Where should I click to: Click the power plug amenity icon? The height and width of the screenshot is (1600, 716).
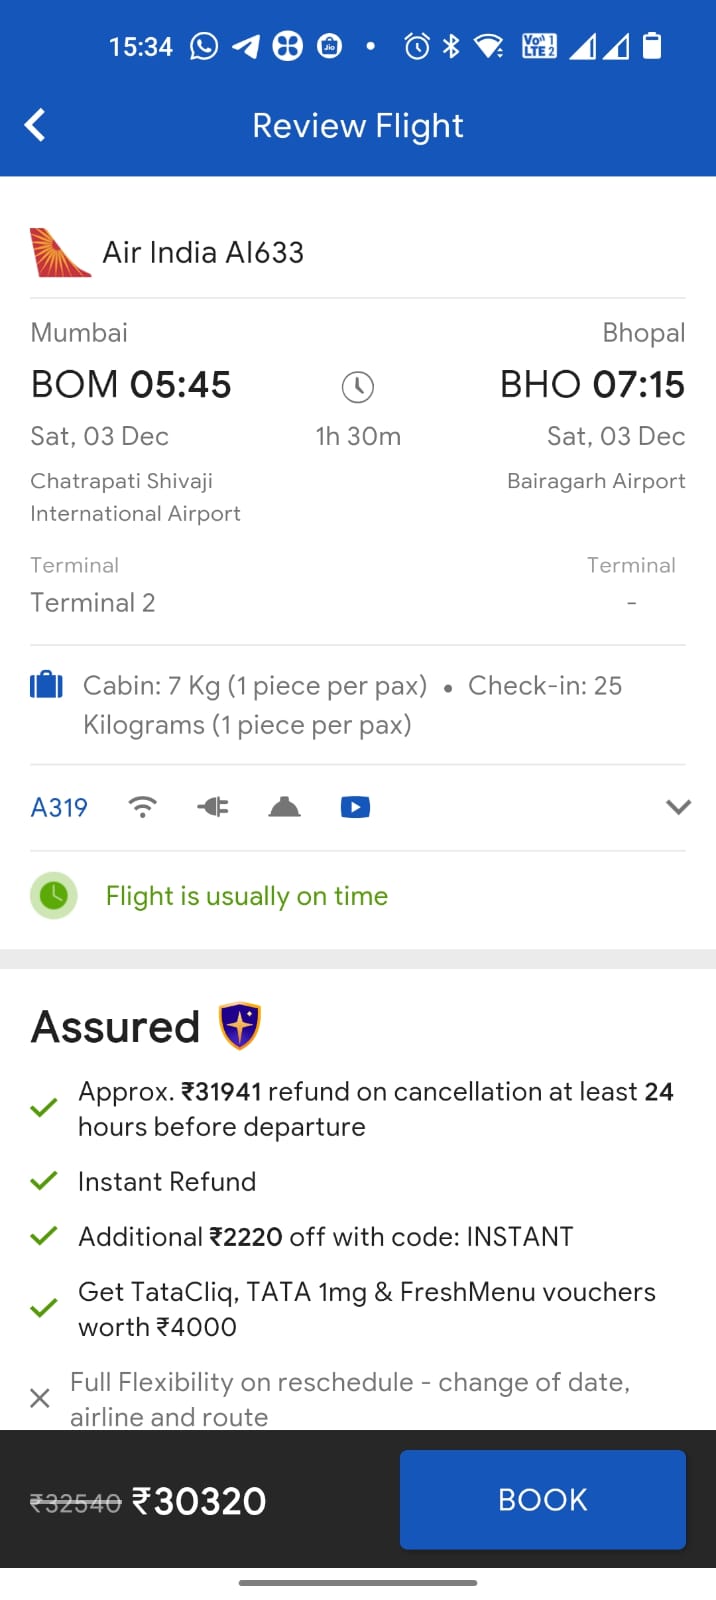click(x=213, y=807)
